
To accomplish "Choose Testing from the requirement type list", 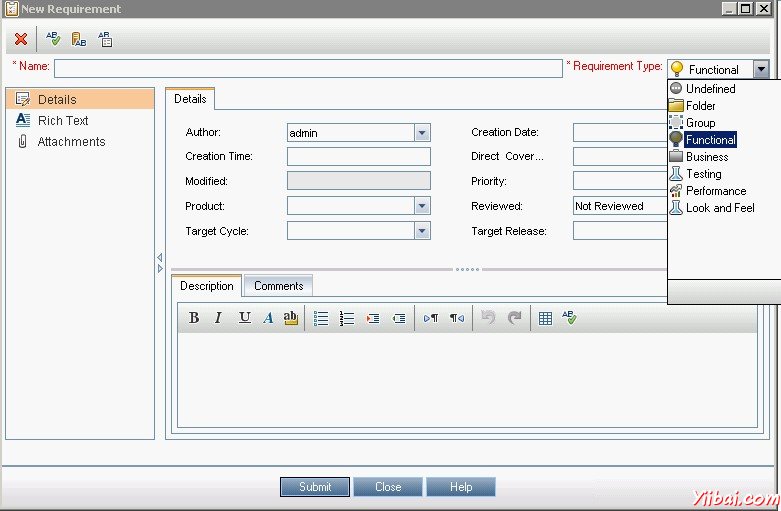I will coord(703,174).
